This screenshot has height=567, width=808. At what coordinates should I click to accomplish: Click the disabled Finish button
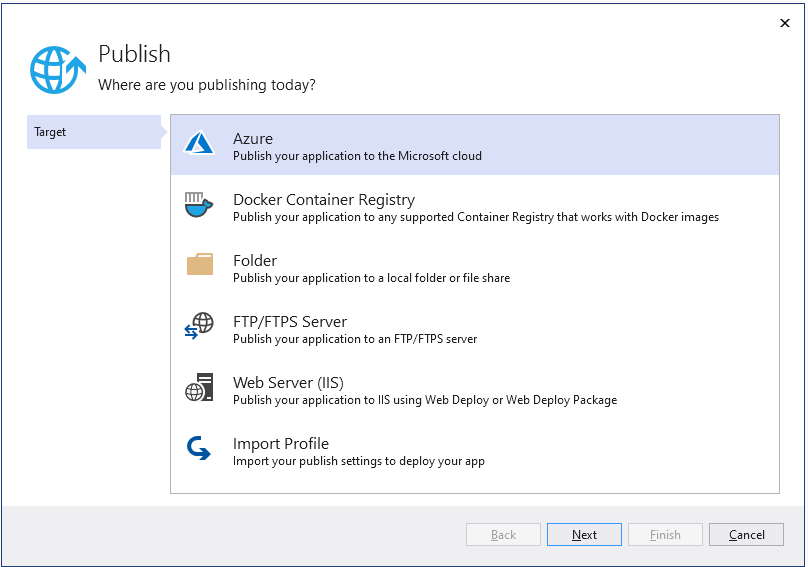(665, 535)
